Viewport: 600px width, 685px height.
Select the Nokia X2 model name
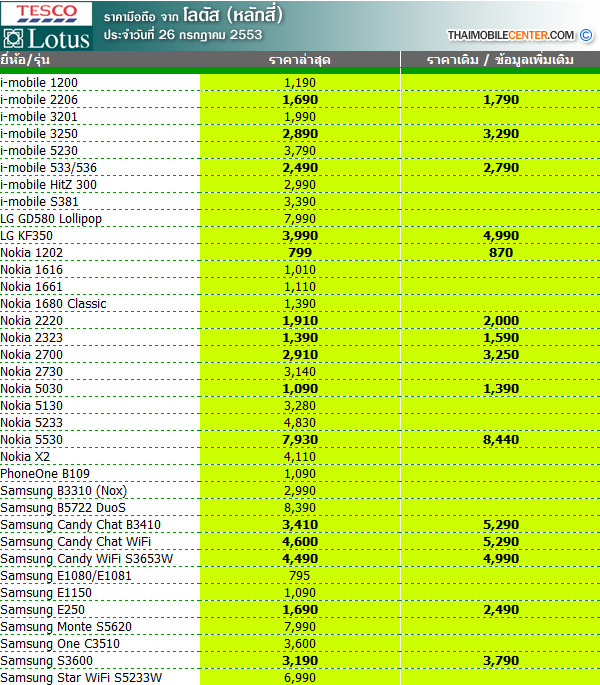25,457
